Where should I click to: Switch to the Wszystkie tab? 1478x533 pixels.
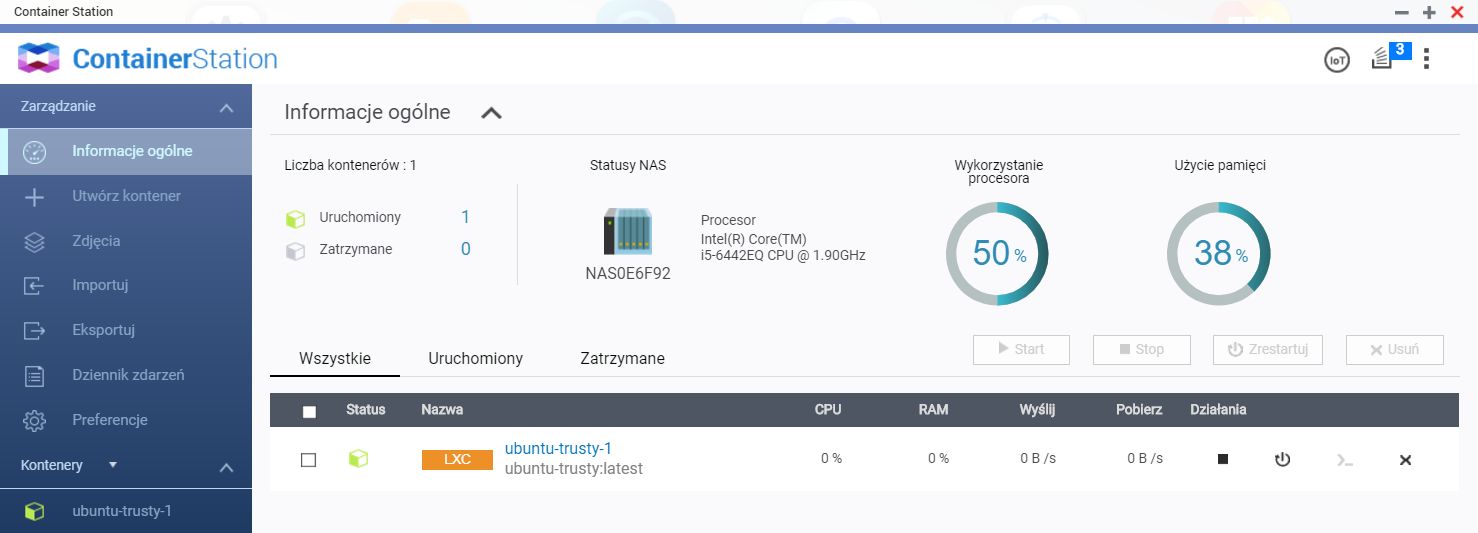coord(335,358)
